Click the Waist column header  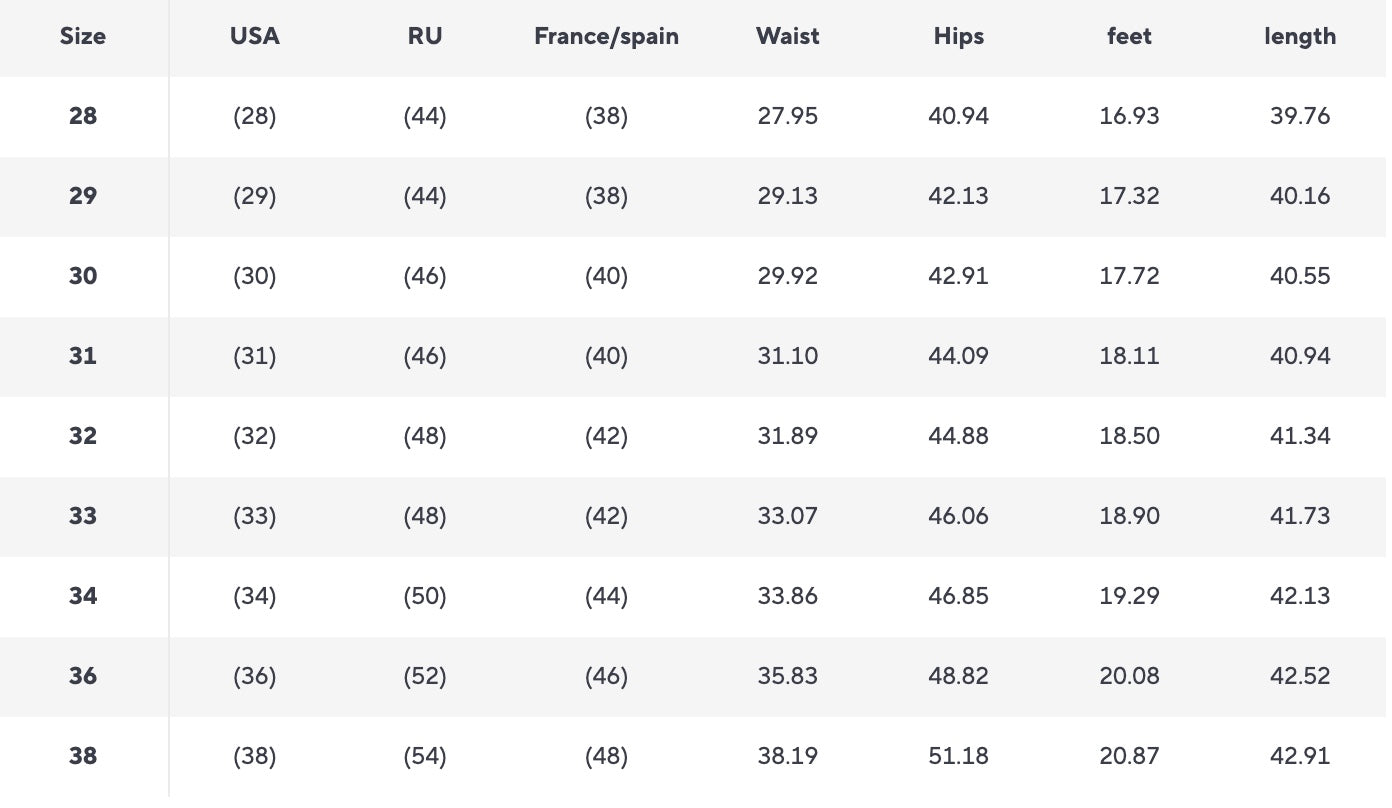(x=787, y=37)
